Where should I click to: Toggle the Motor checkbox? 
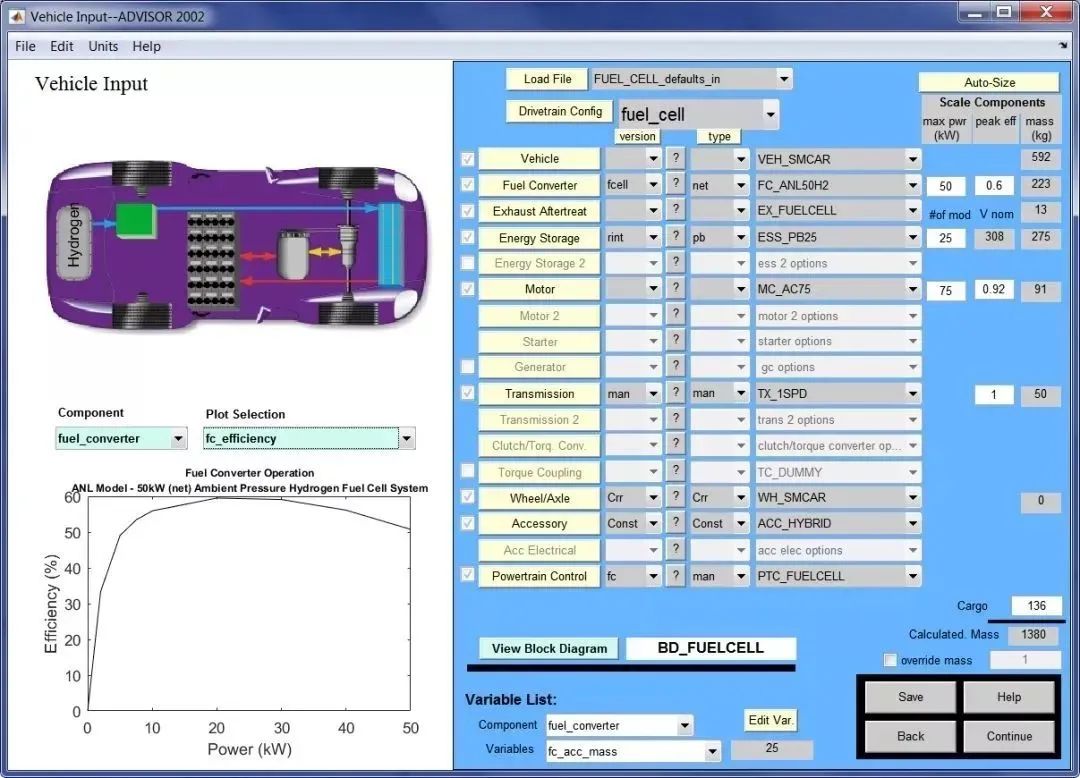[x=468, y=289]
